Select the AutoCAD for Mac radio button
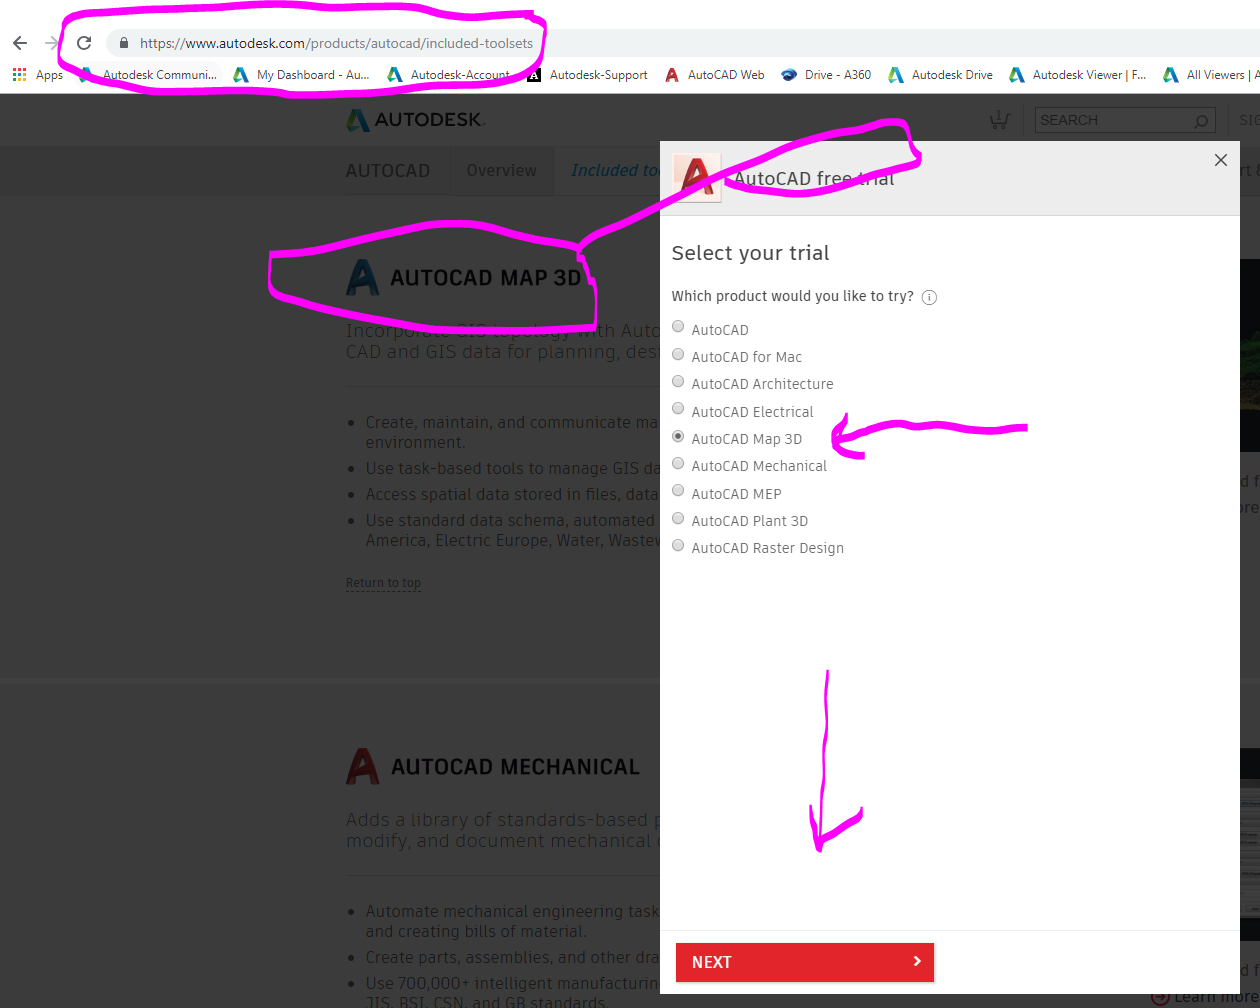 click(x=678, y=354)
